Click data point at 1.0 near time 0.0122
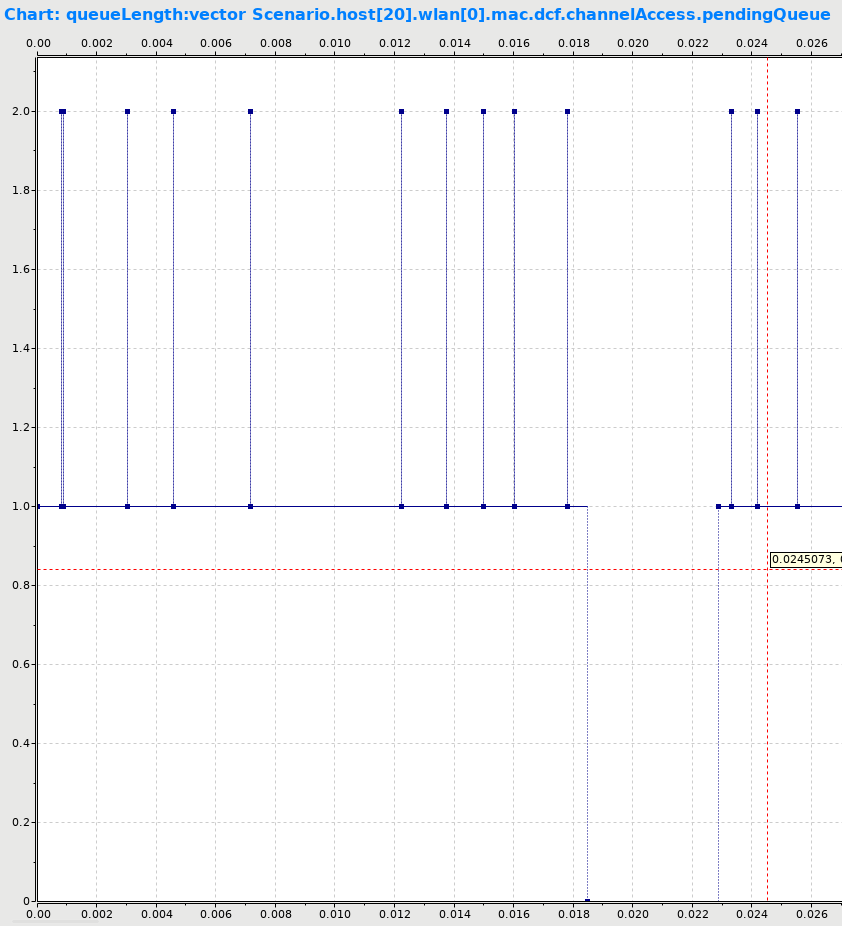 pos(402,507)
